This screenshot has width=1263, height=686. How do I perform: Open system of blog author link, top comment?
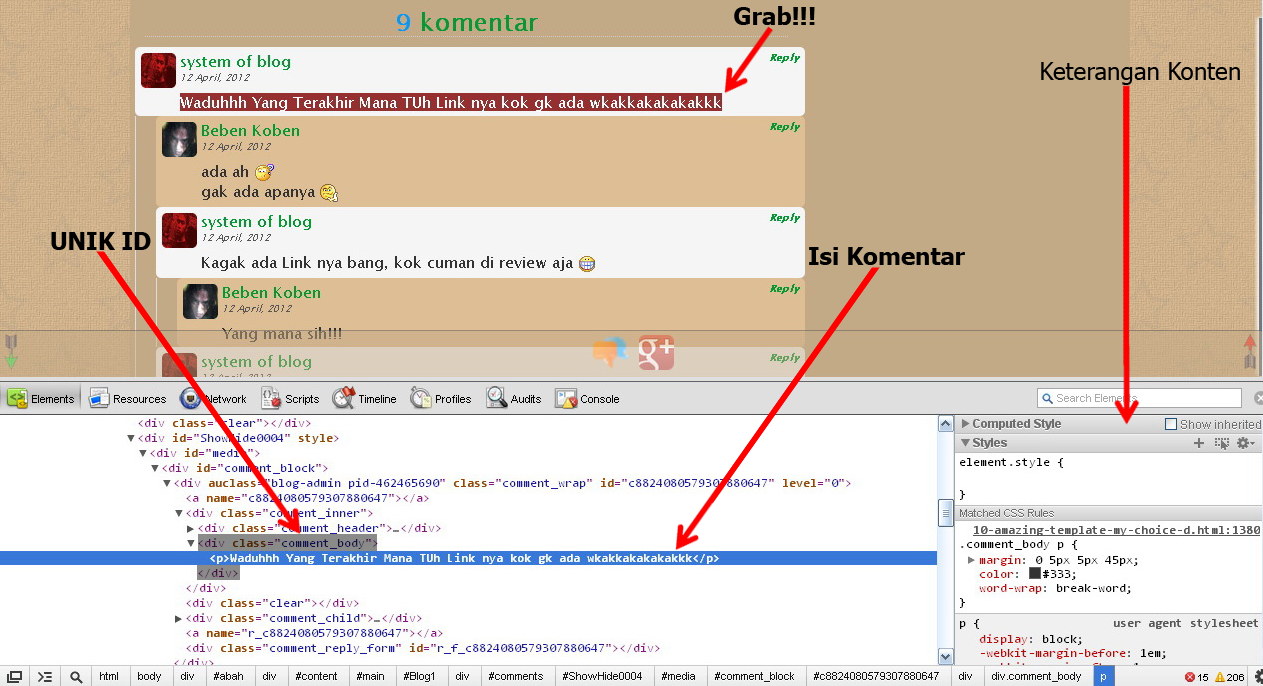236,61
